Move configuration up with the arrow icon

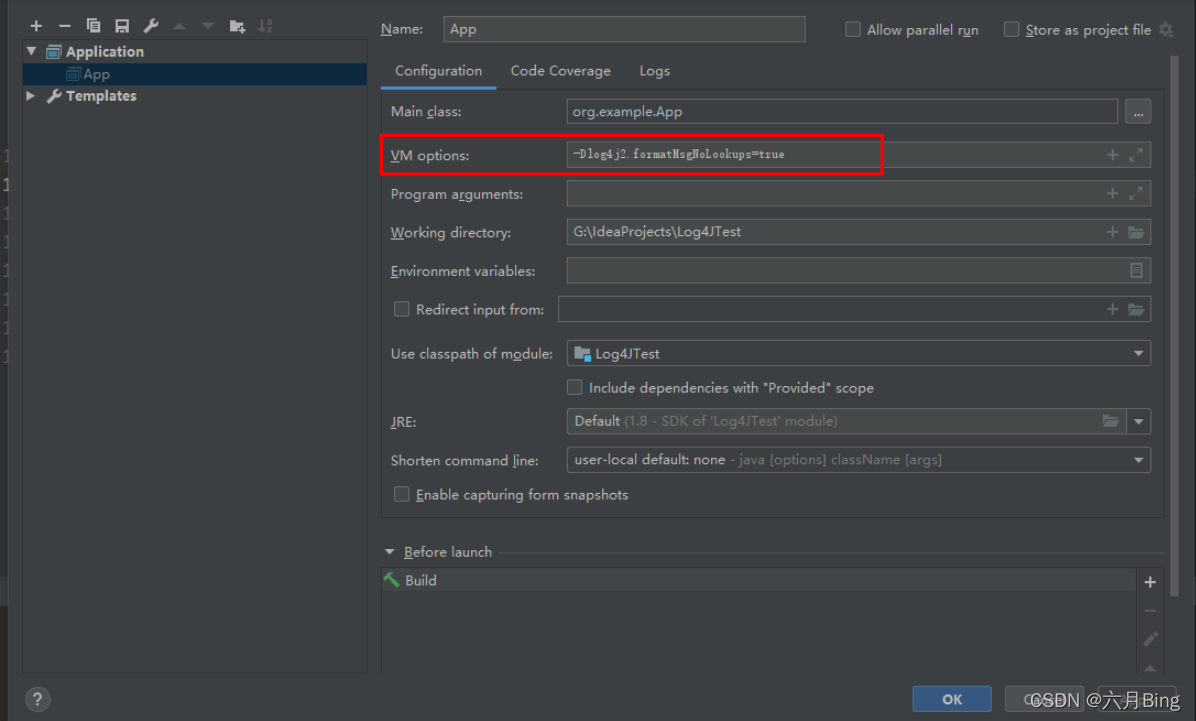(179, 26)
